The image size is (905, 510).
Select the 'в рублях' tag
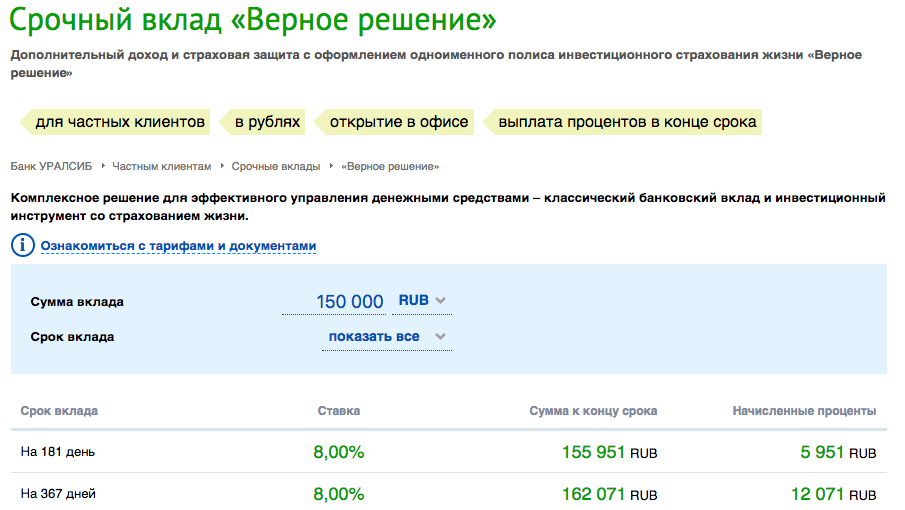pyautogui.click(x=262, y=122)
